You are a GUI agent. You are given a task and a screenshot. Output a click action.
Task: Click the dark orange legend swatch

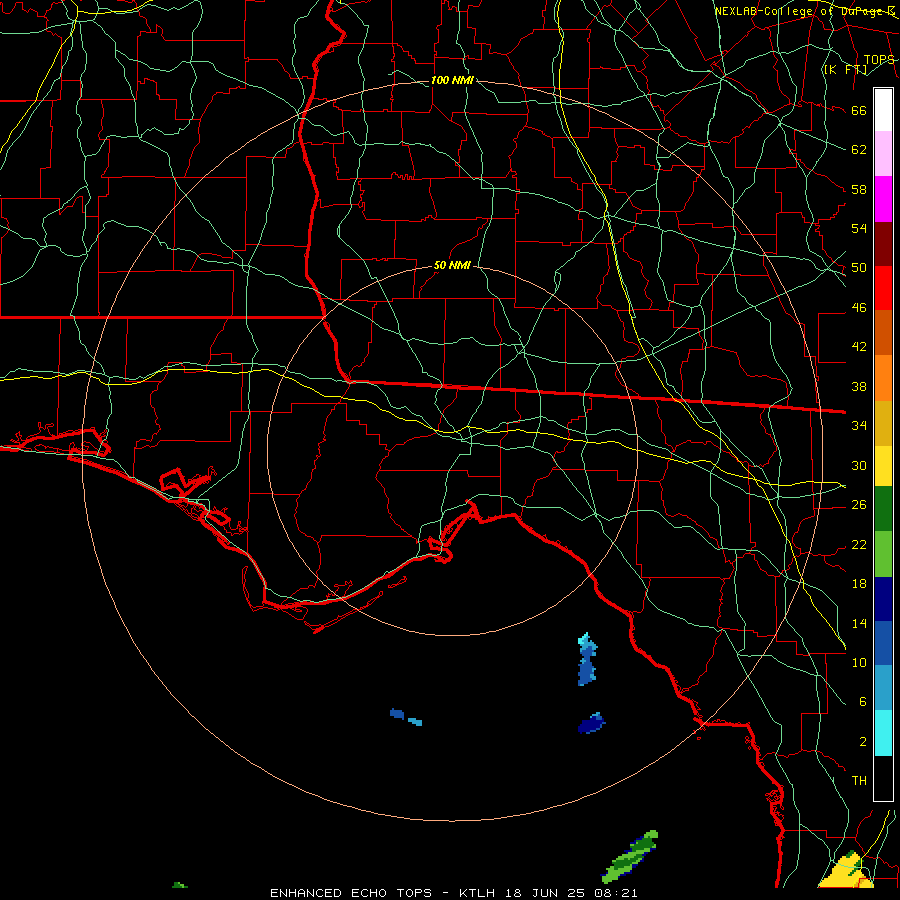[883, 333]
